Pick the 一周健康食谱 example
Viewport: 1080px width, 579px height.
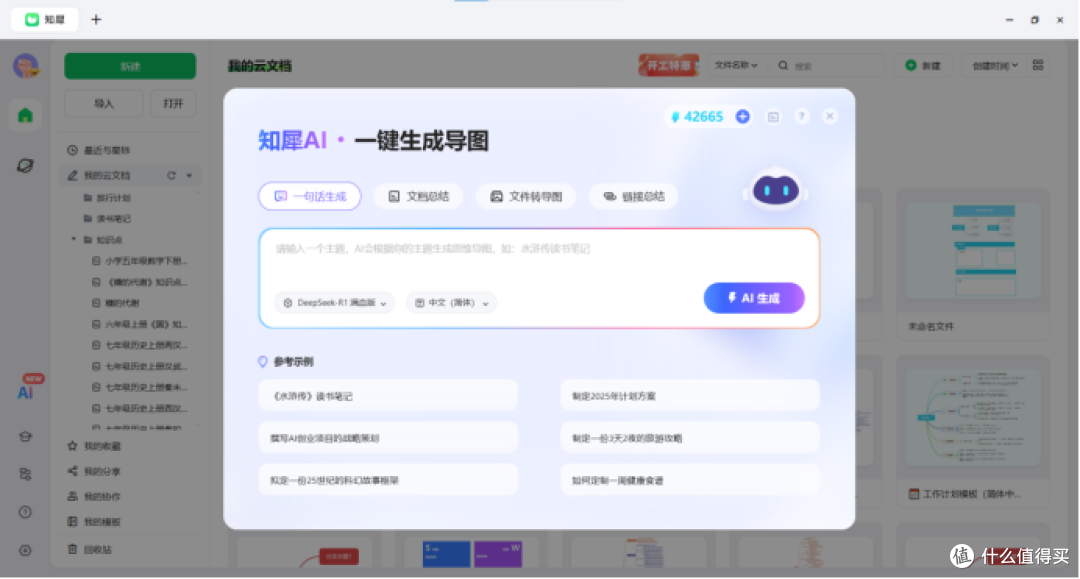(690, 480)
